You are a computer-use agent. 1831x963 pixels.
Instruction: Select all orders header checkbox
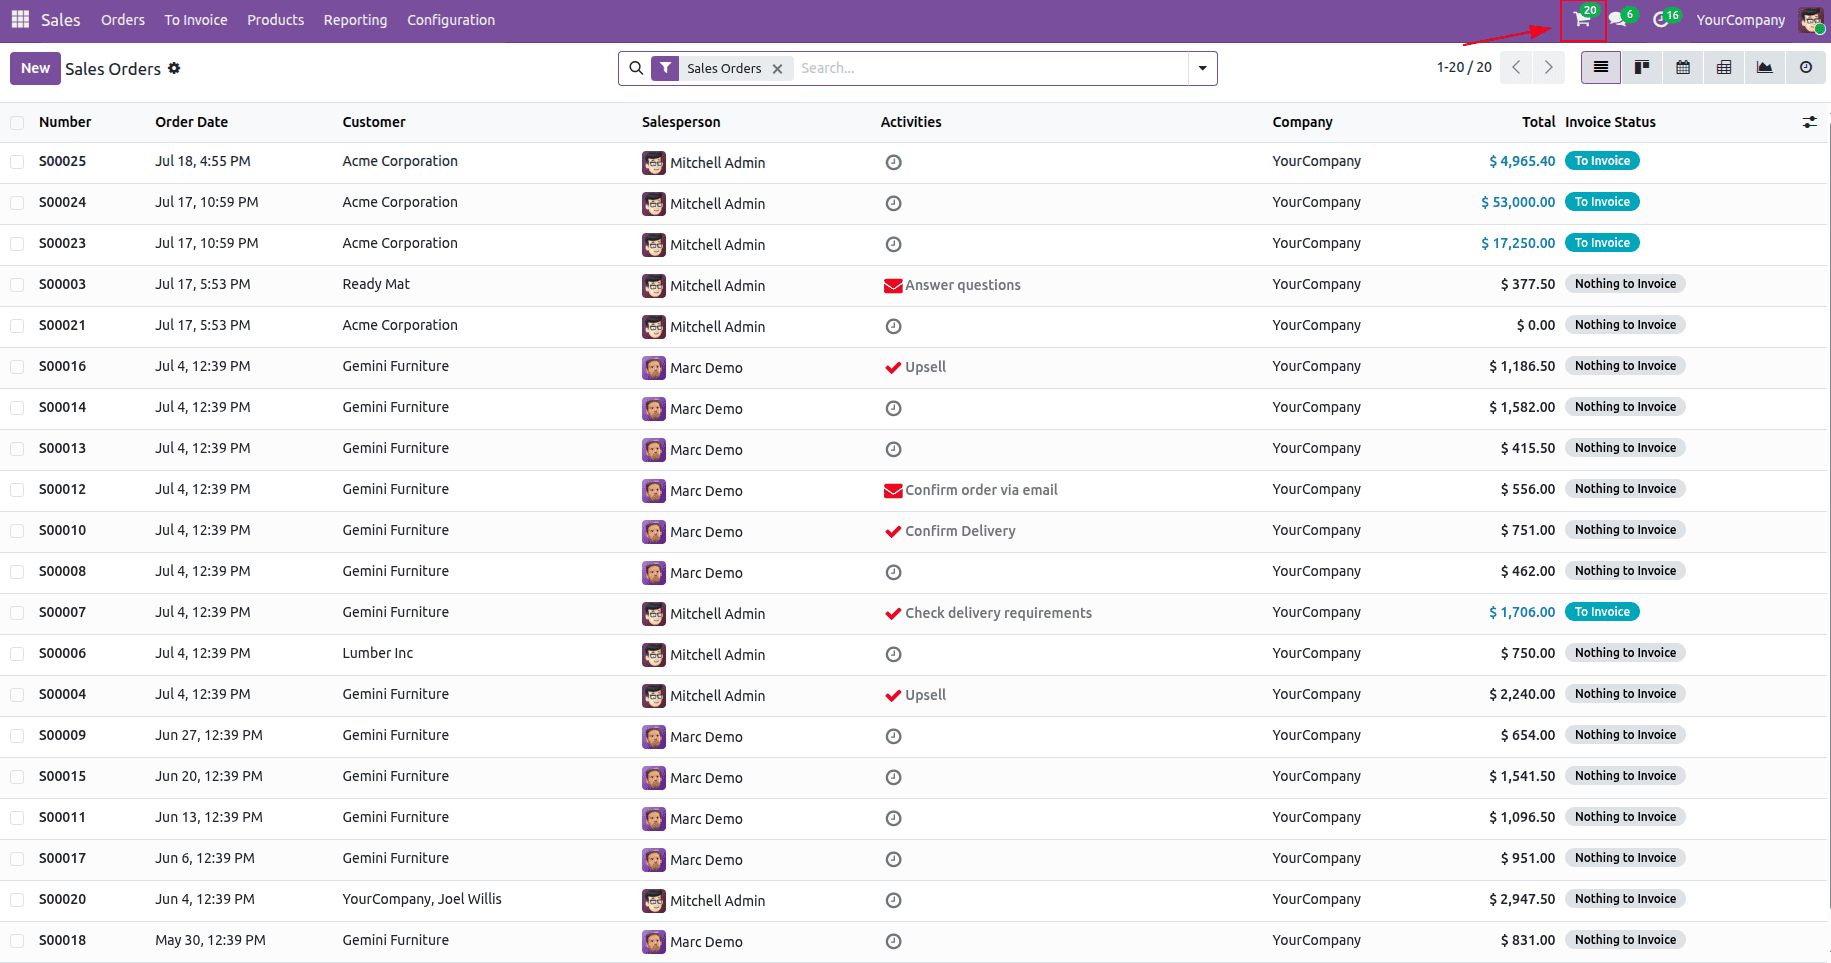[17, 123]
